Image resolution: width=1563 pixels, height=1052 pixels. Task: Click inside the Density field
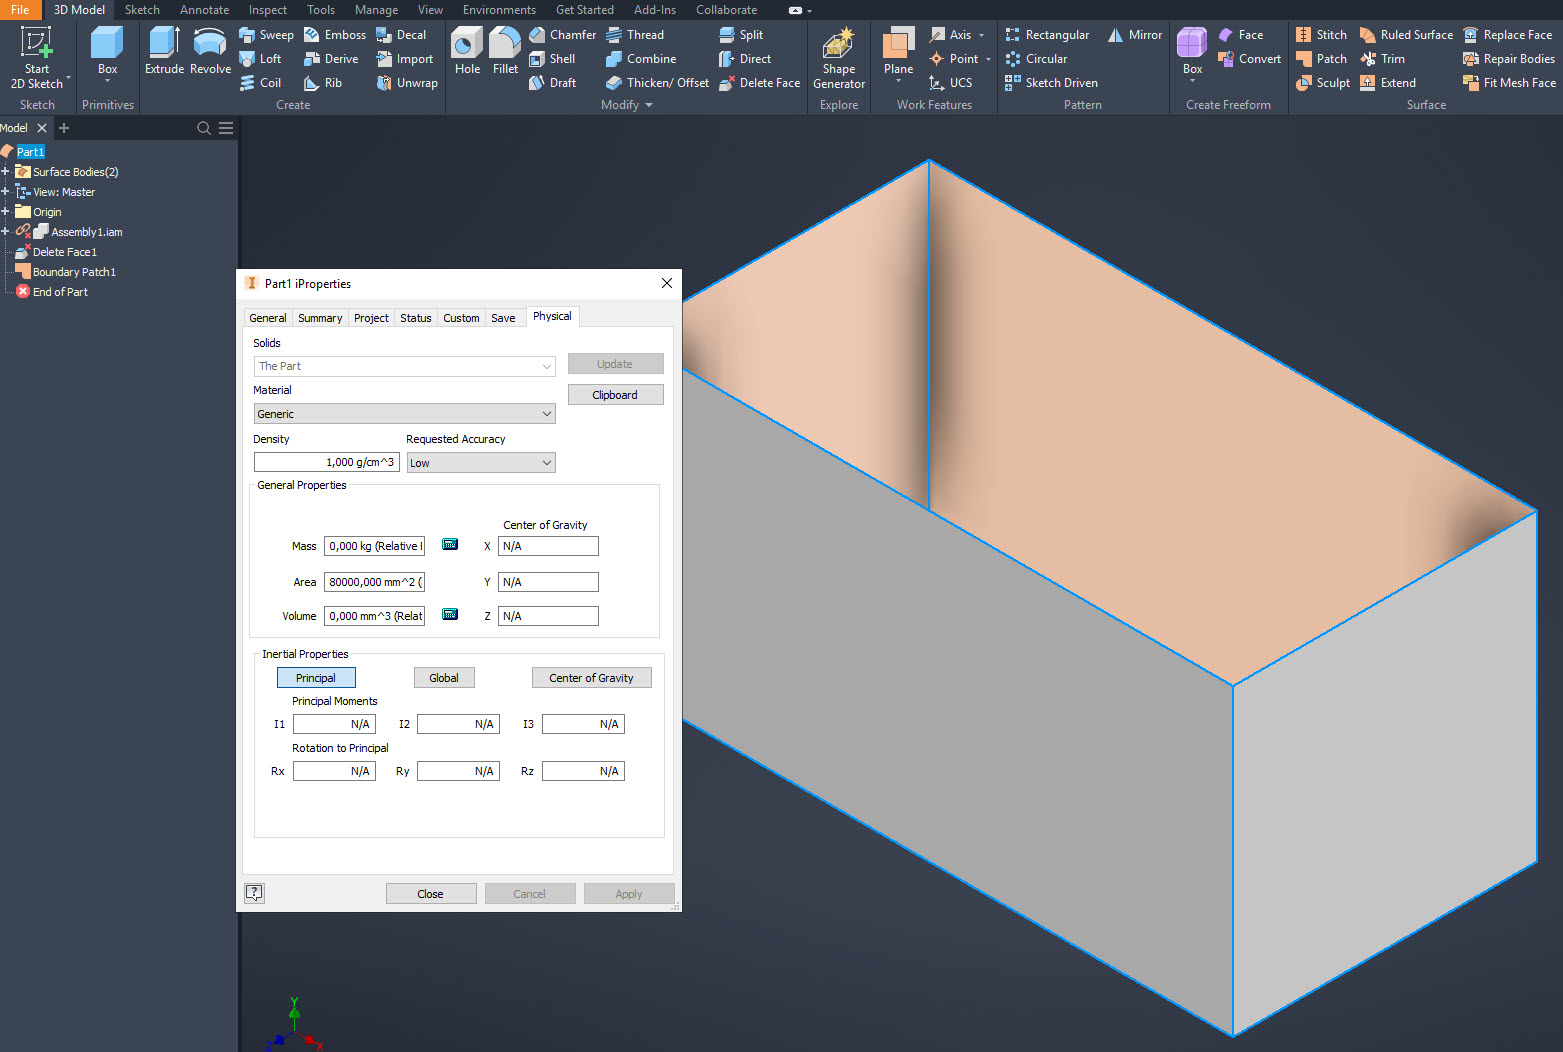coord(326,461)
